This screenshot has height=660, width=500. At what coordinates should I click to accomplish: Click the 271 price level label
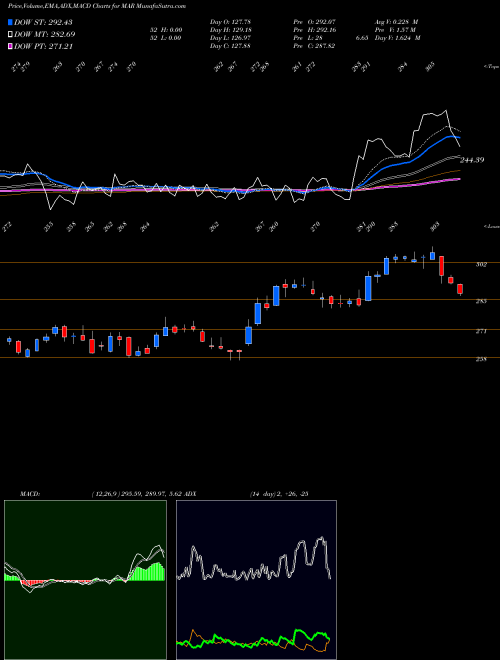point(481,331)
